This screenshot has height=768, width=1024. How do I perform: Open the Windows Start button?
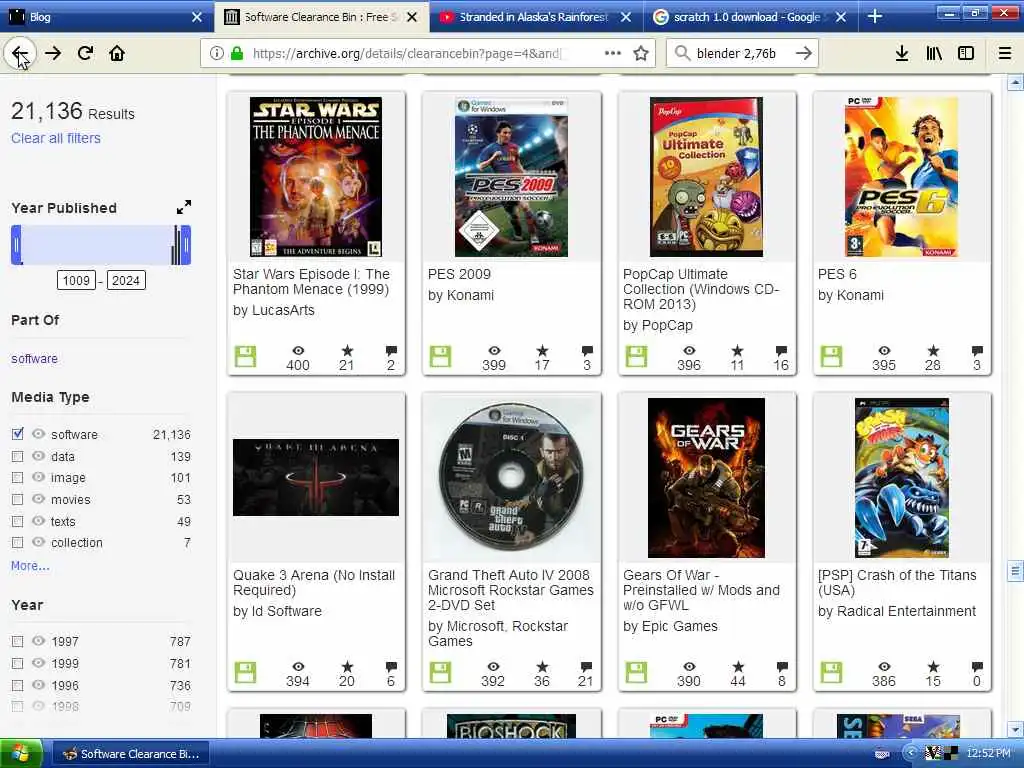click(20, 754)
